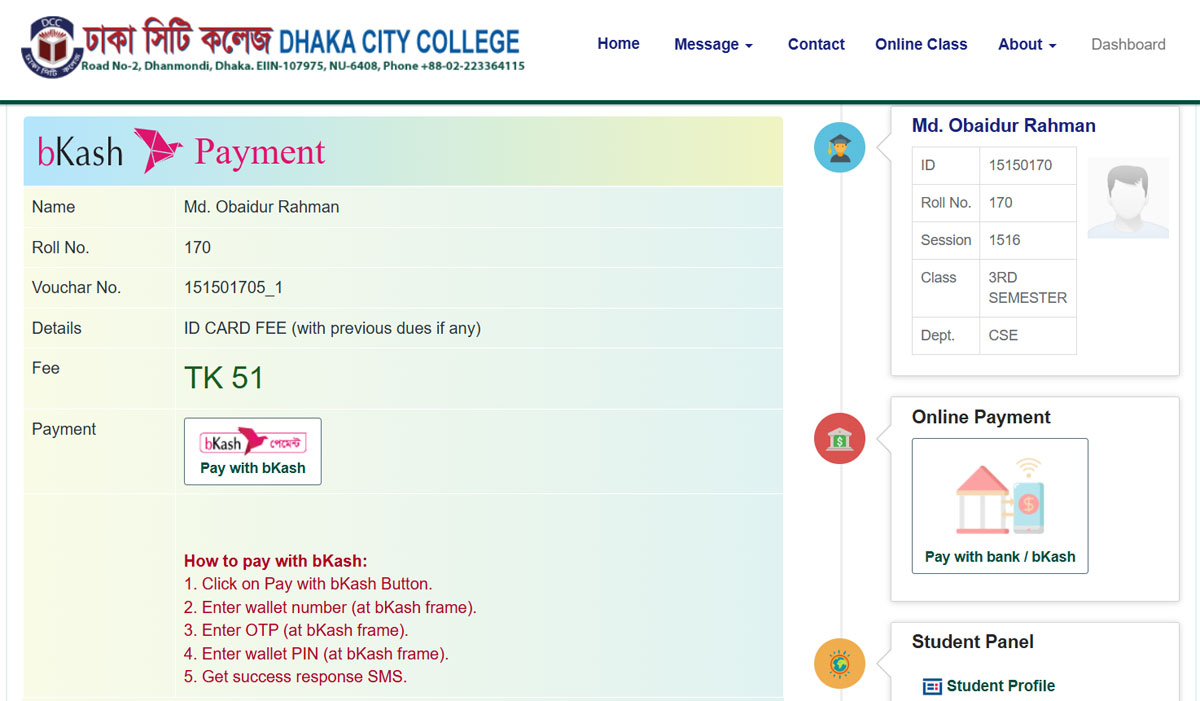Click the TK 51 fee amount
The height and width of the screenshot is (701, 1200).
click(224, 378)
